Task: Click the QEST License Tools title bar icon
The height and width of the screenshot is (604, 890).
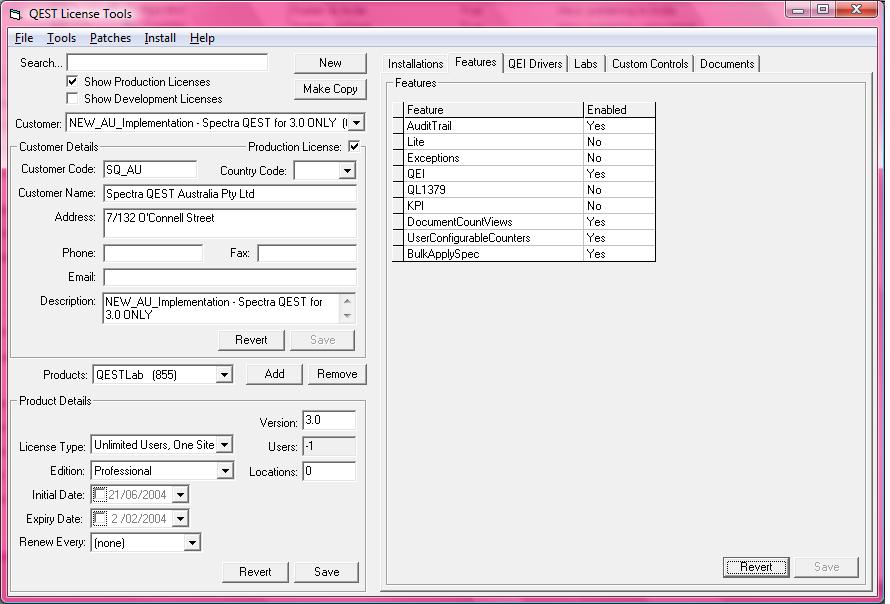Action: pos(14,14)
